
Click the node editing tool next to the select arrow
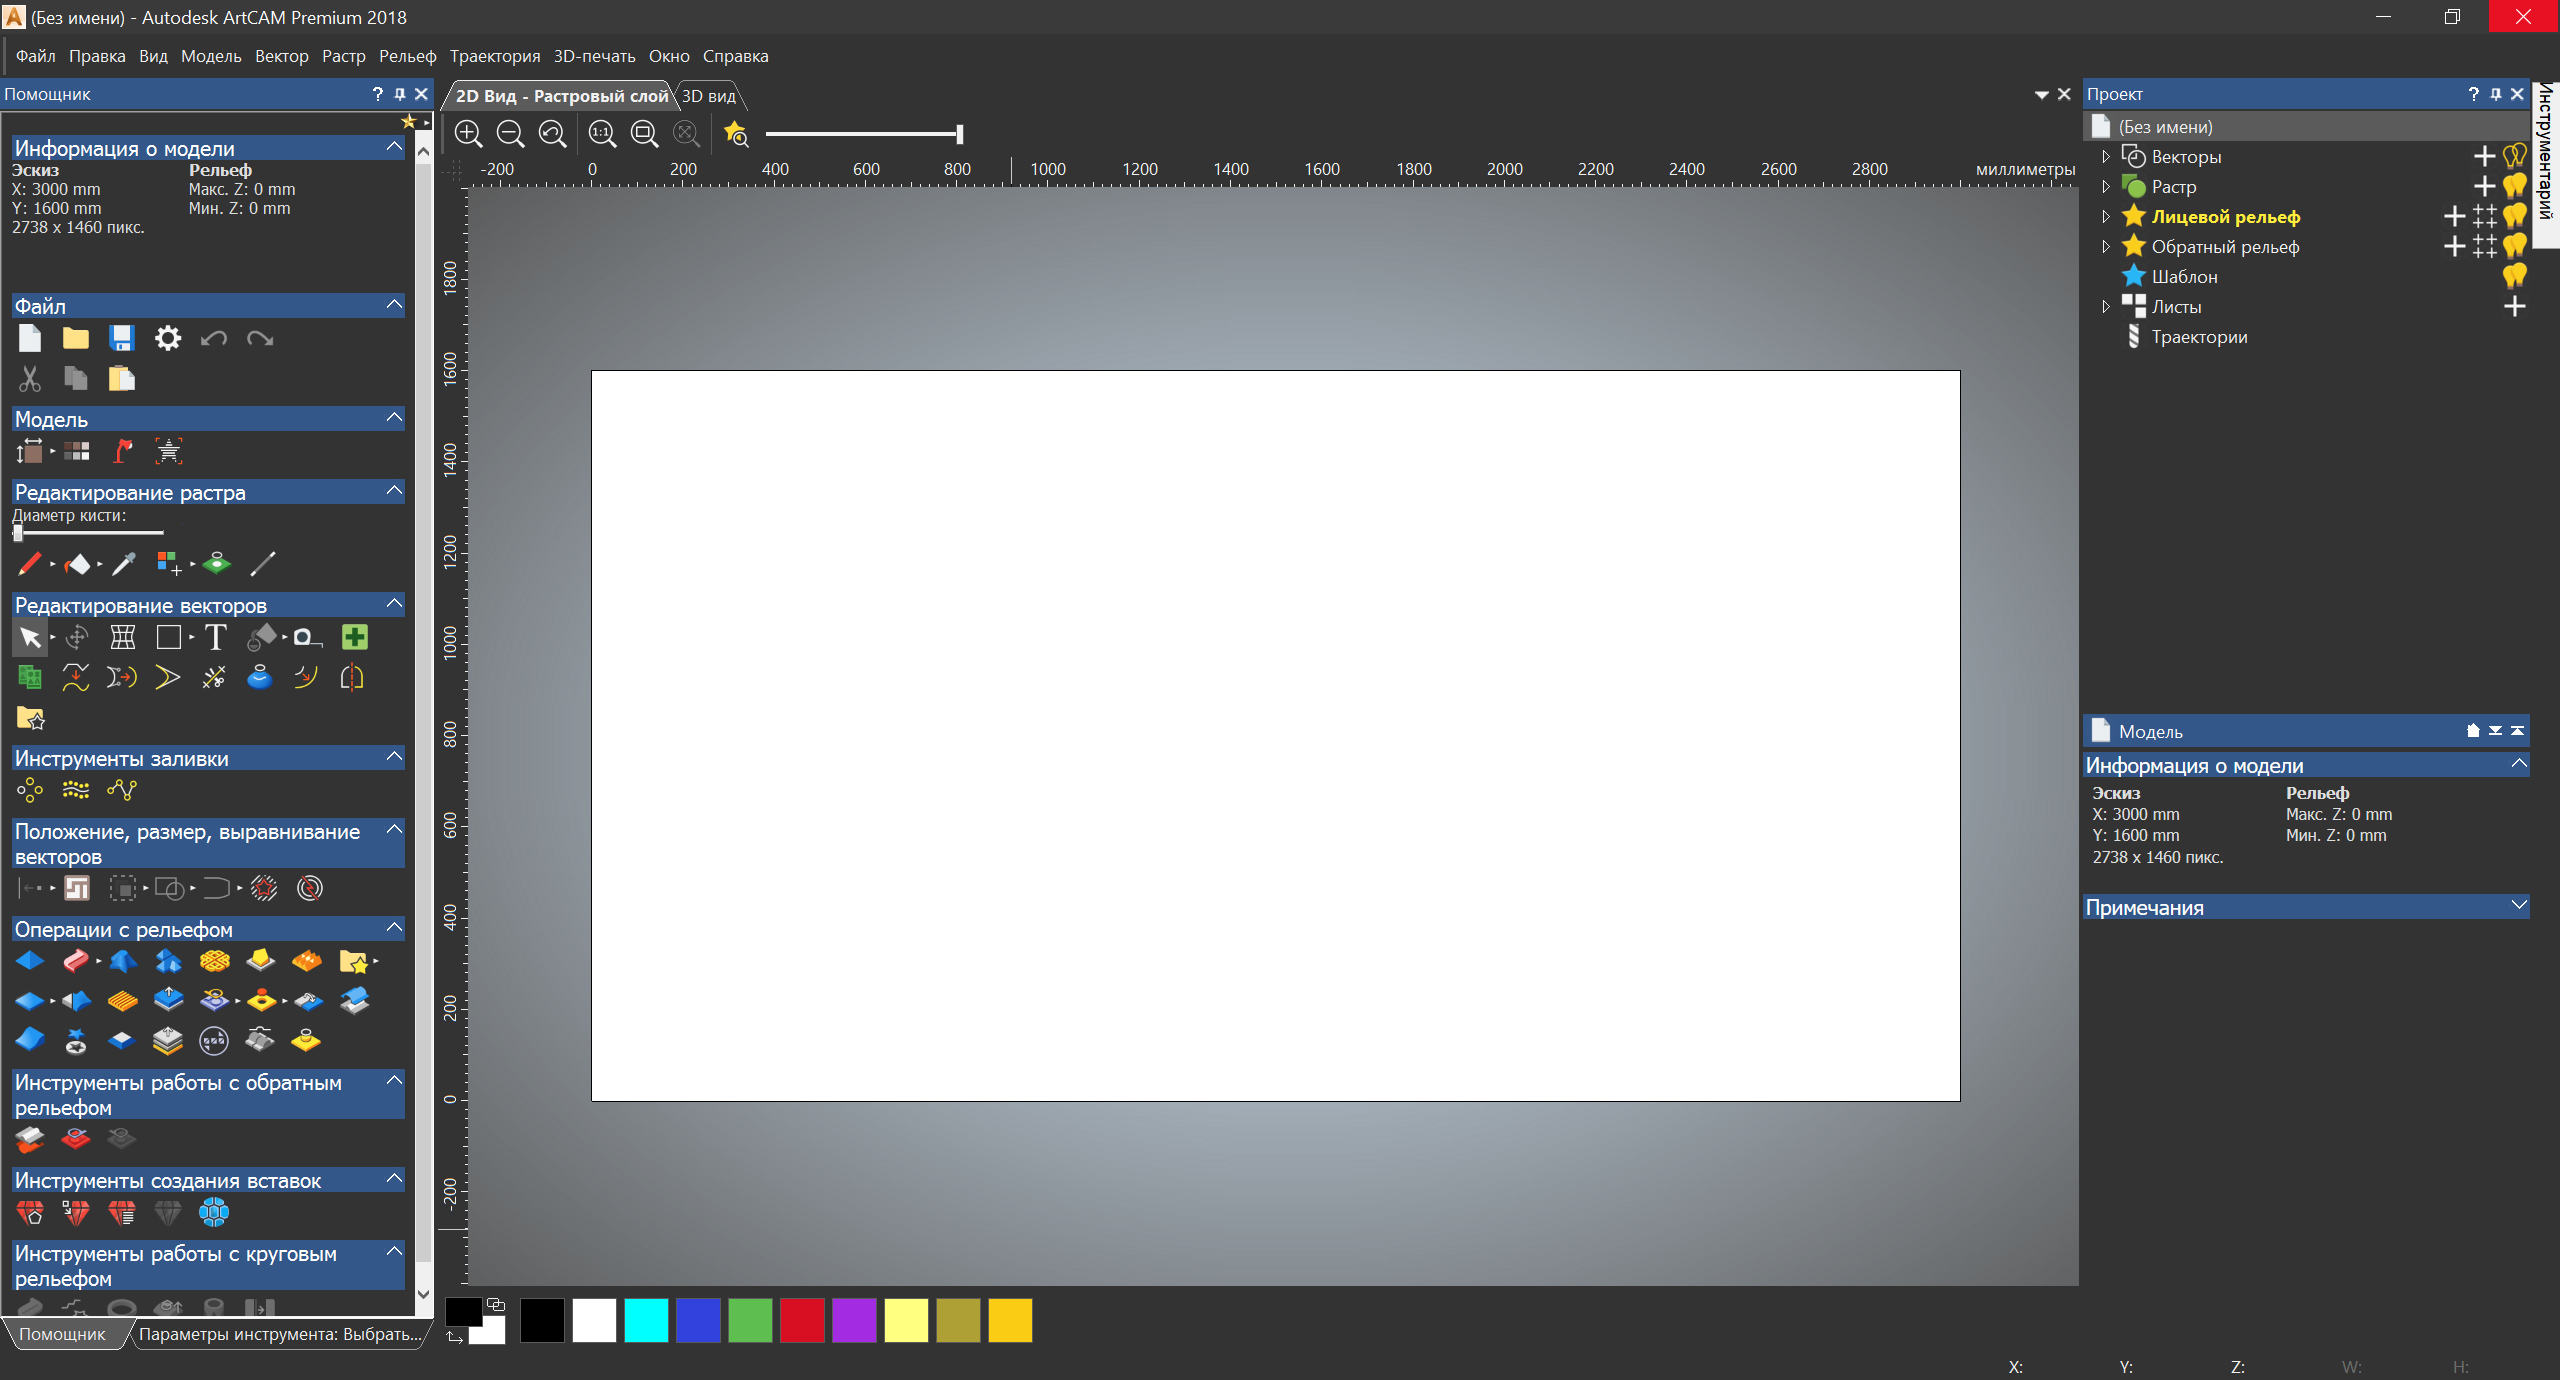click(76, 637)
